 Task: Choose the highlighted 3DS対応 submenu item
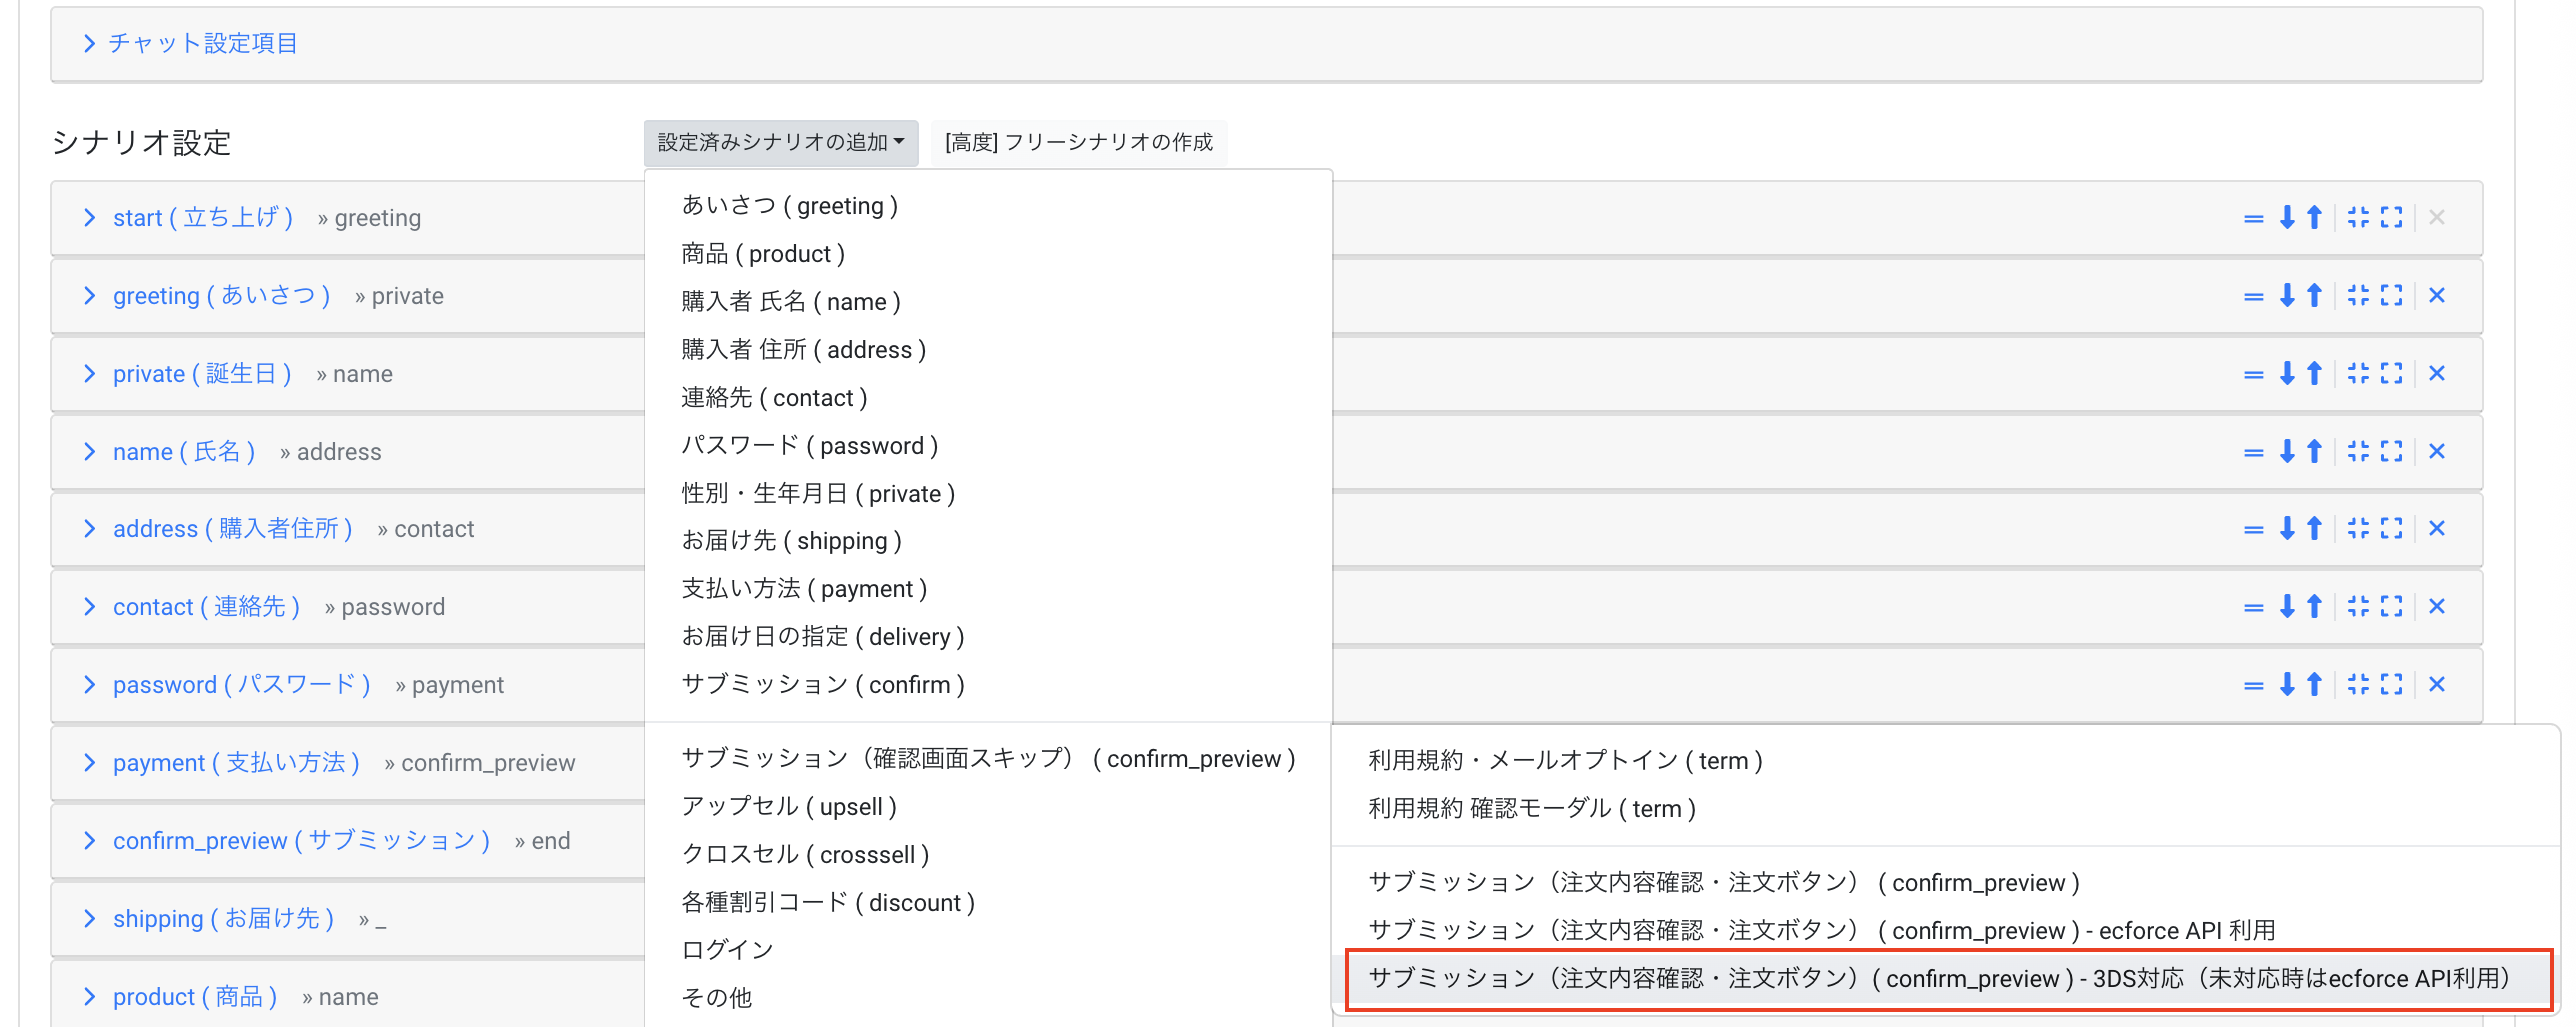click(x=1940, y=978)
